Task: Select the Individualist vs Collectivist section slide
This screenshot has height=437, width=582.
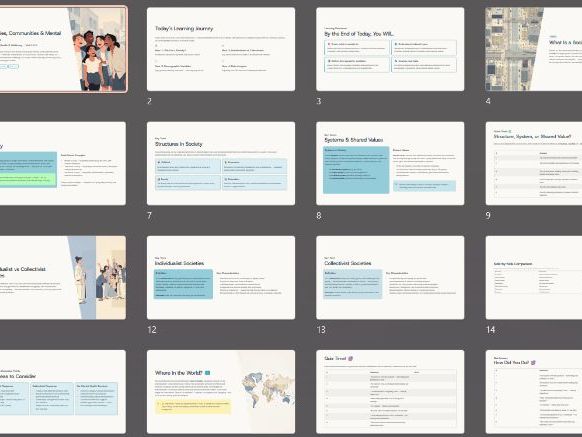Action: pos(63,278)
